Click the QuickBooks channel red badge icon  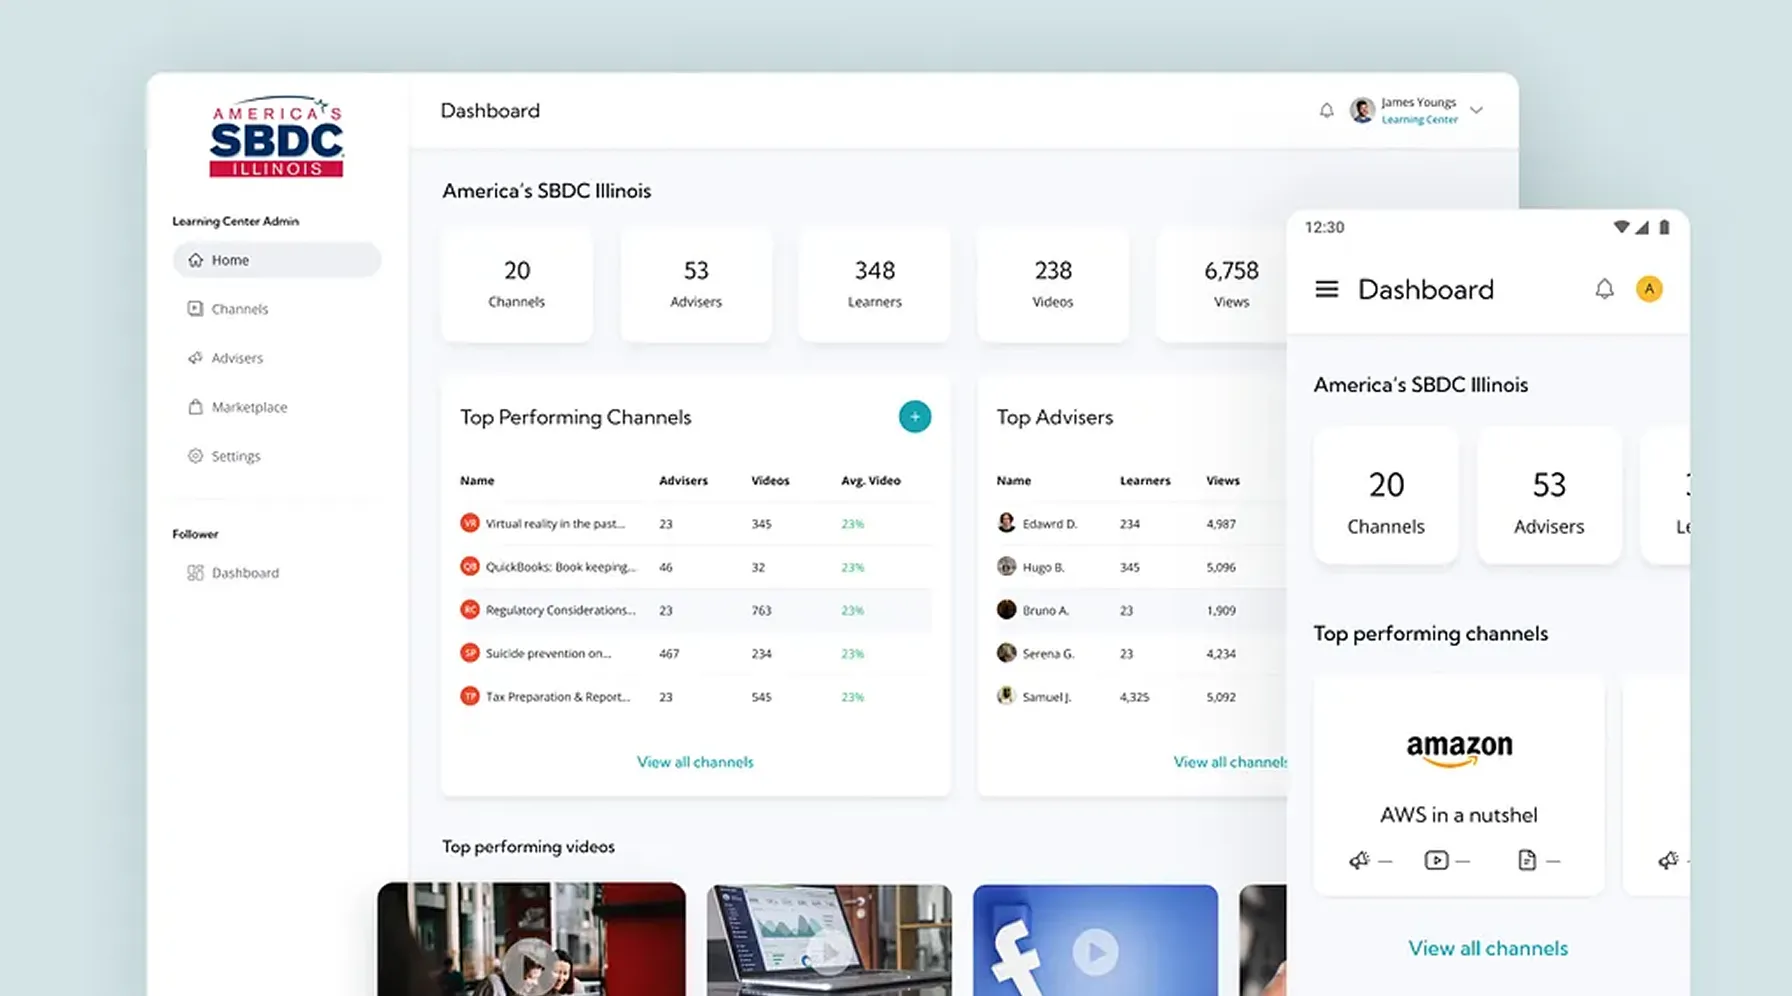(x=469, y=566)
